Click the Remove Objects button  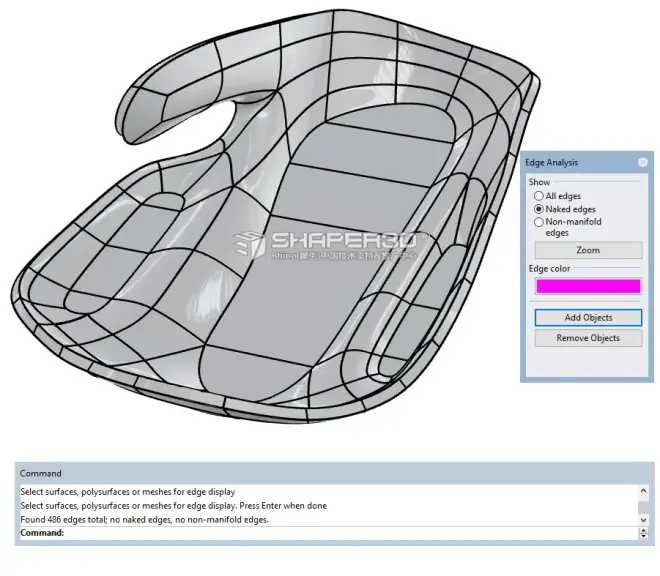click(588, 338)
